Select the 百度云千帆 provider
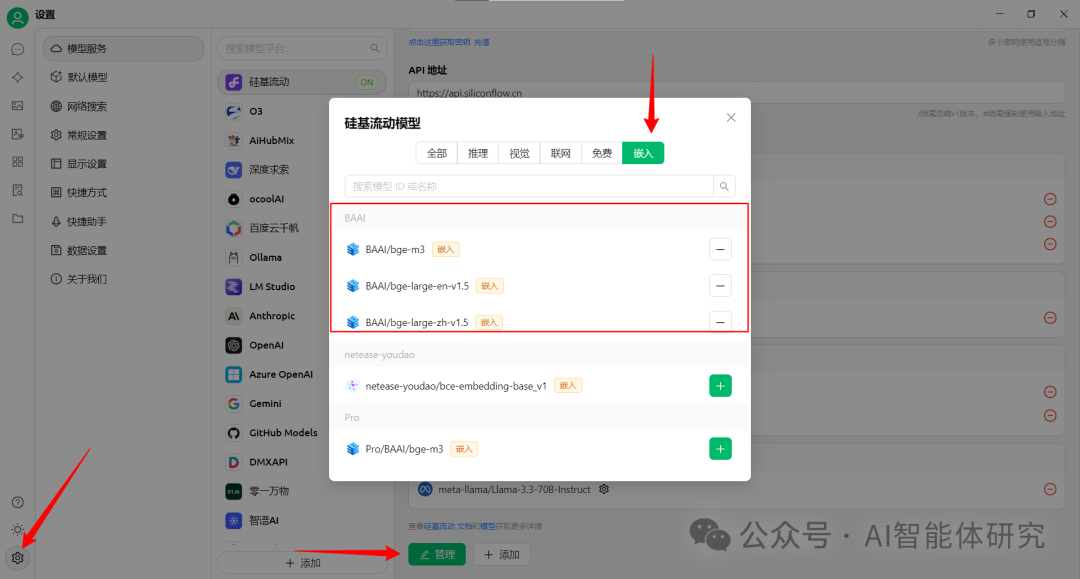 [302, 228]
